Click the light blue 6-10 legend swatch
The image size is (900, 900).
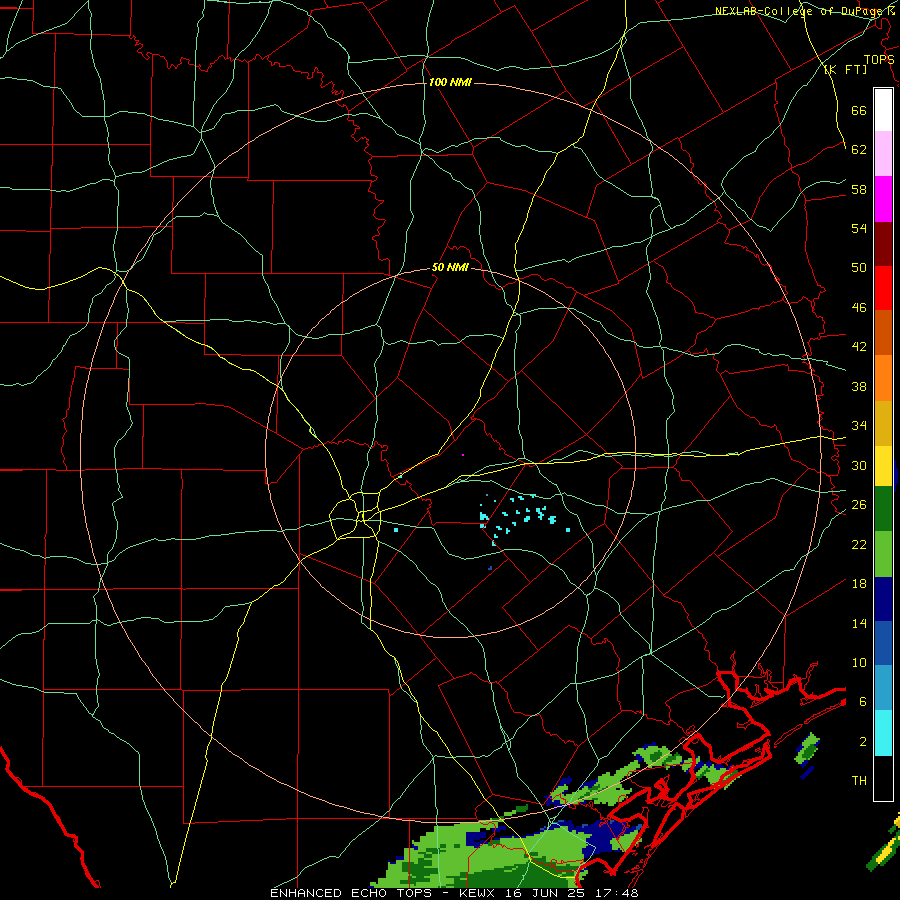tap(883, 688)
